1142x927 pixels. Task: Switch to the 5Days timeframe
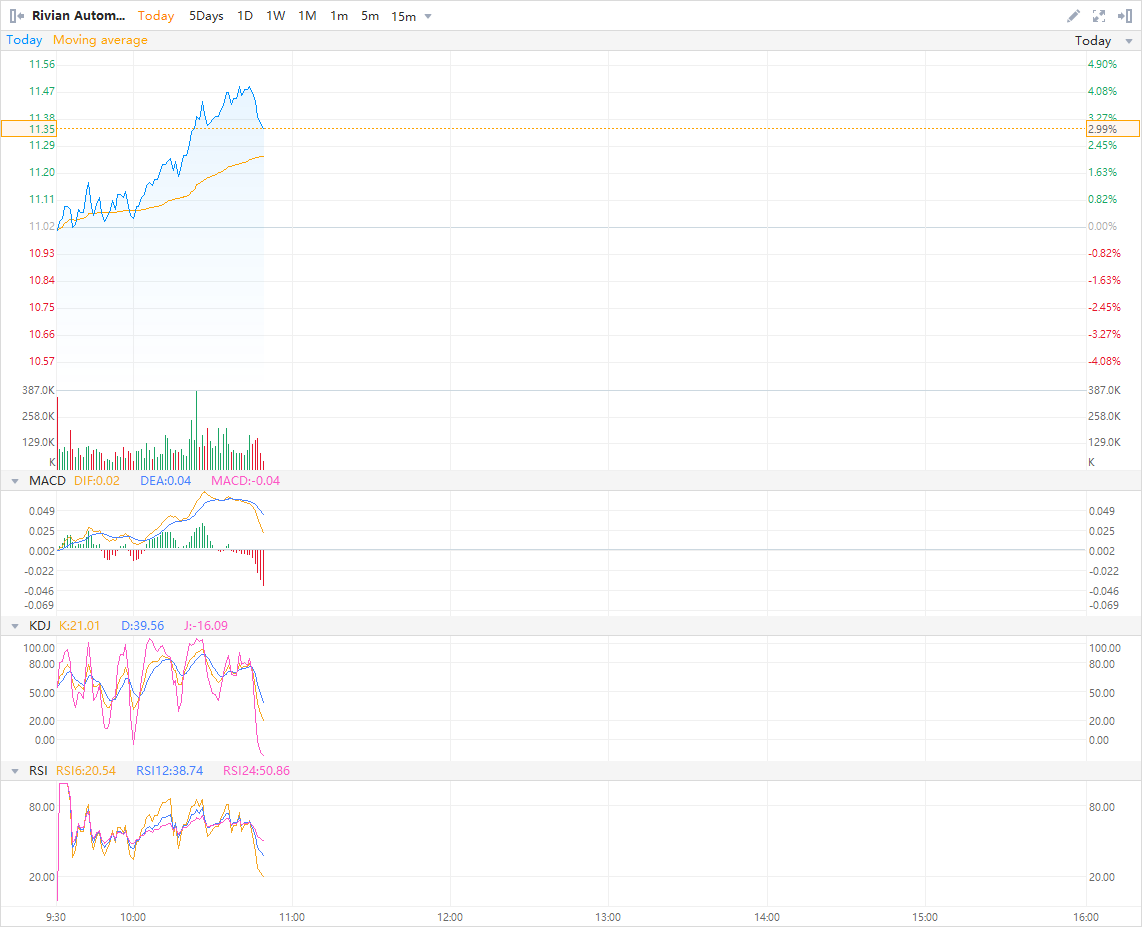coord(206,16)
